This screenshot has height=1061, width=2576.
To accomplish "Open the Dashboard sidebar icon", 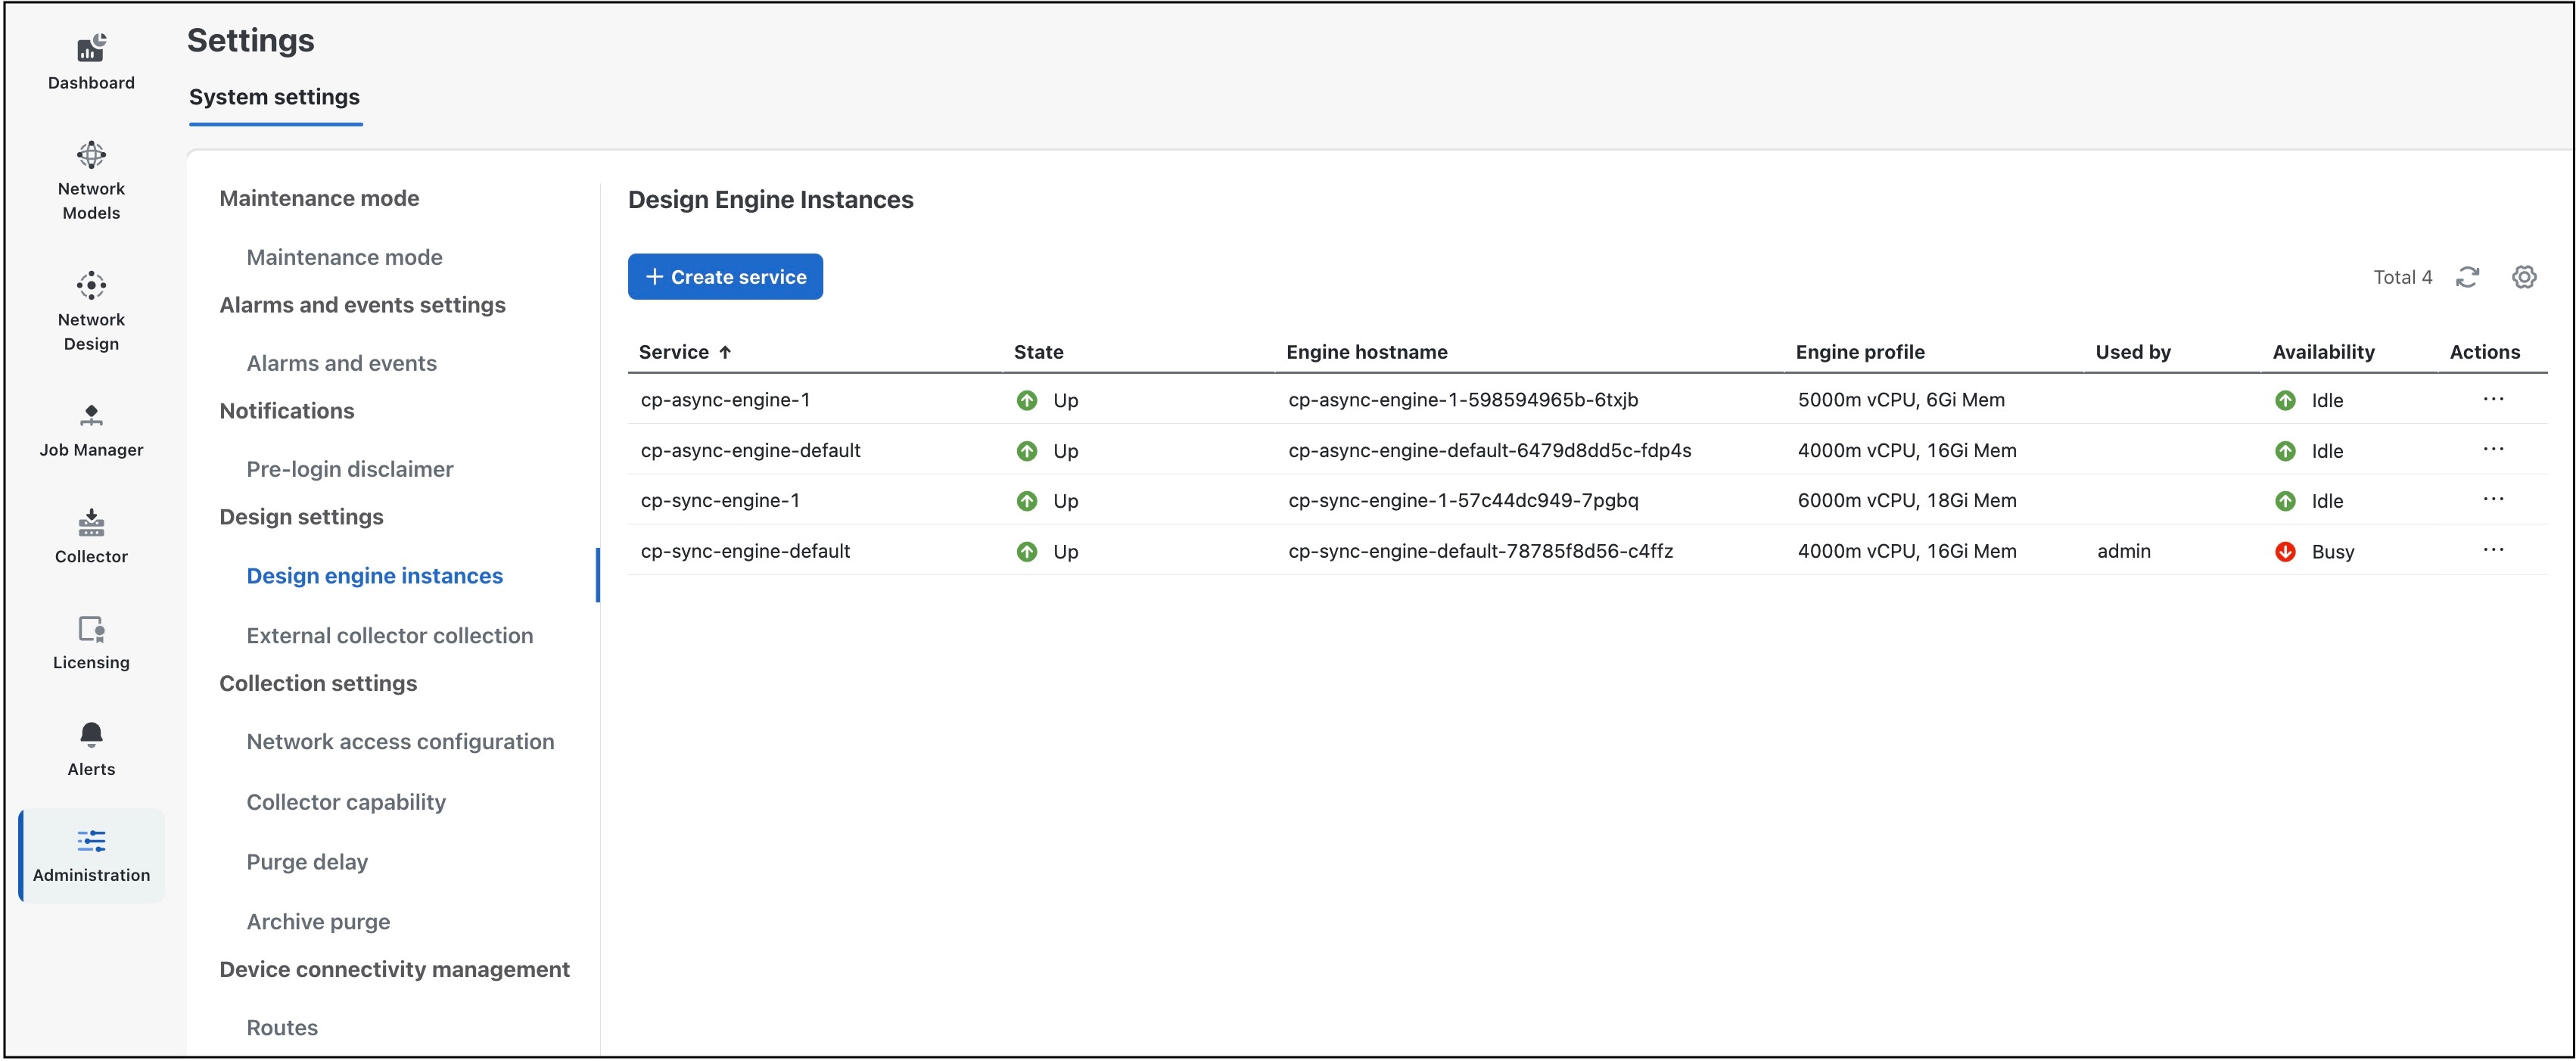I will 91,62.
